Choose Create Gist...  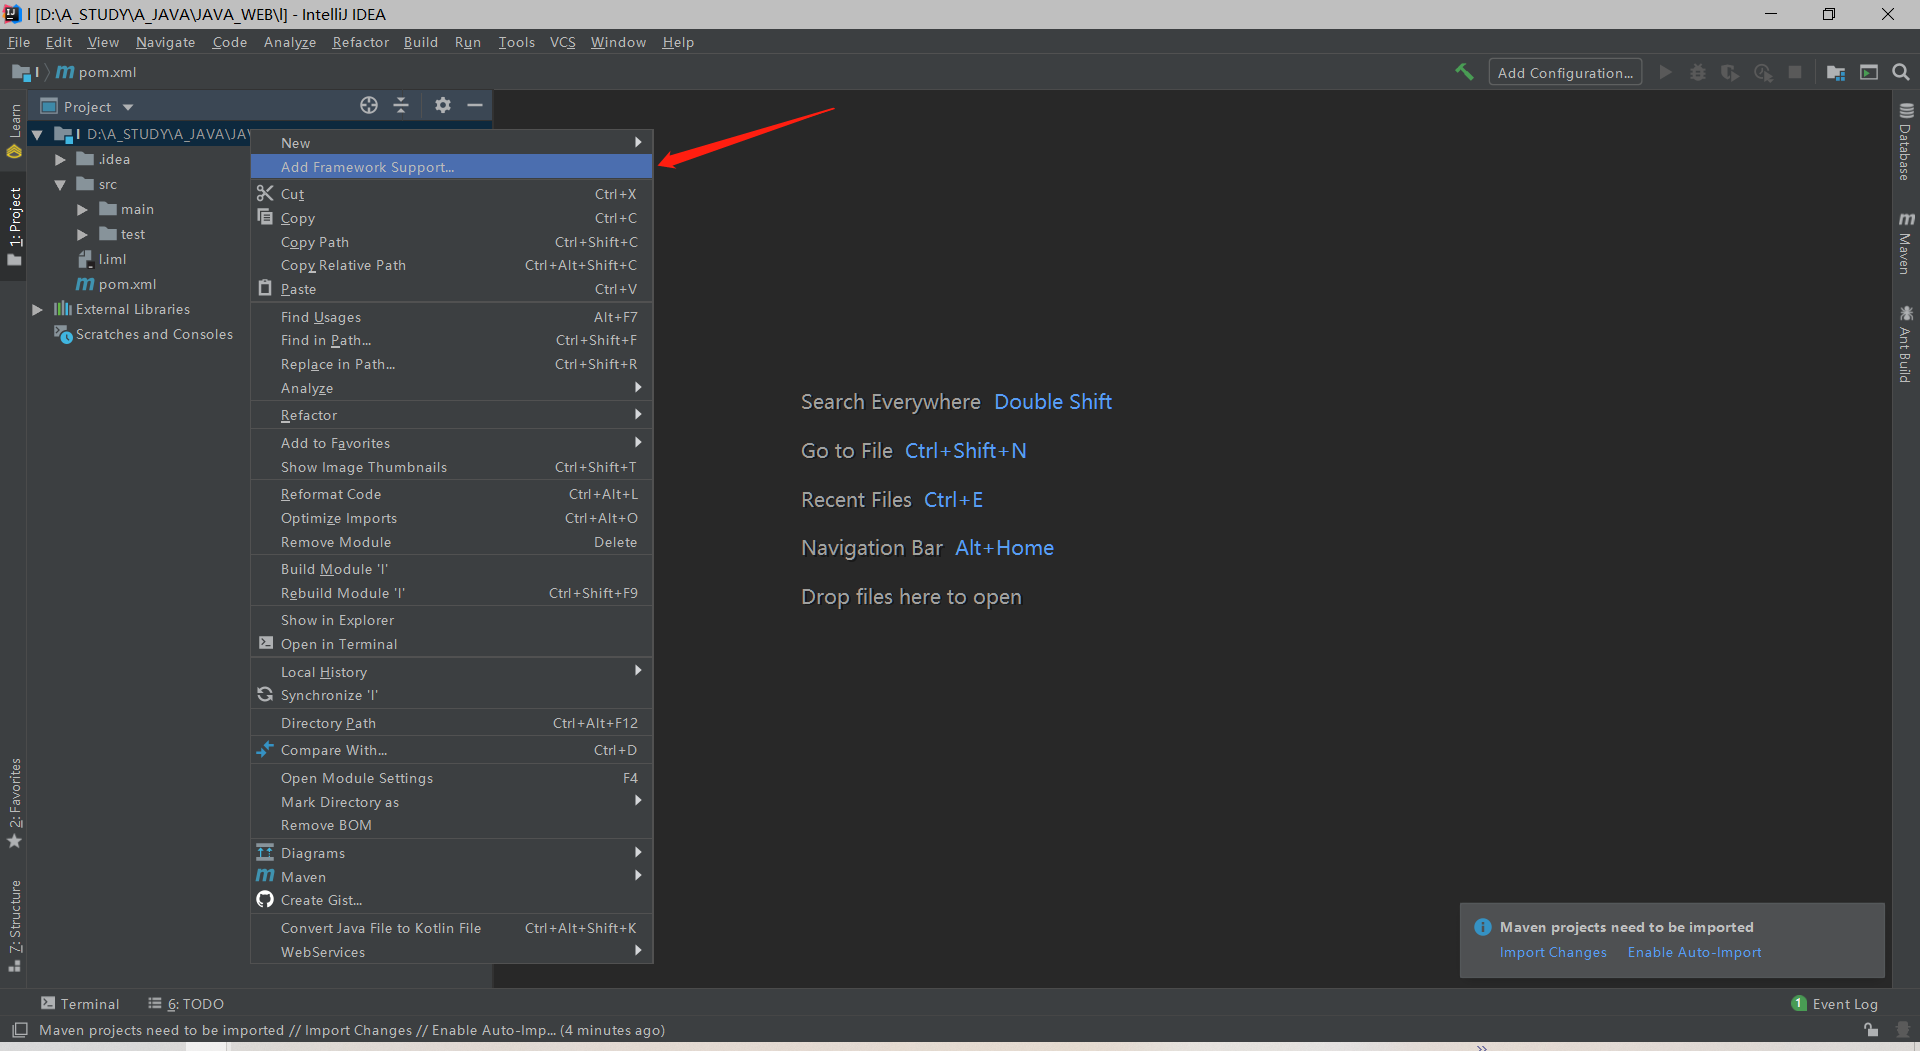pos(451,900)
